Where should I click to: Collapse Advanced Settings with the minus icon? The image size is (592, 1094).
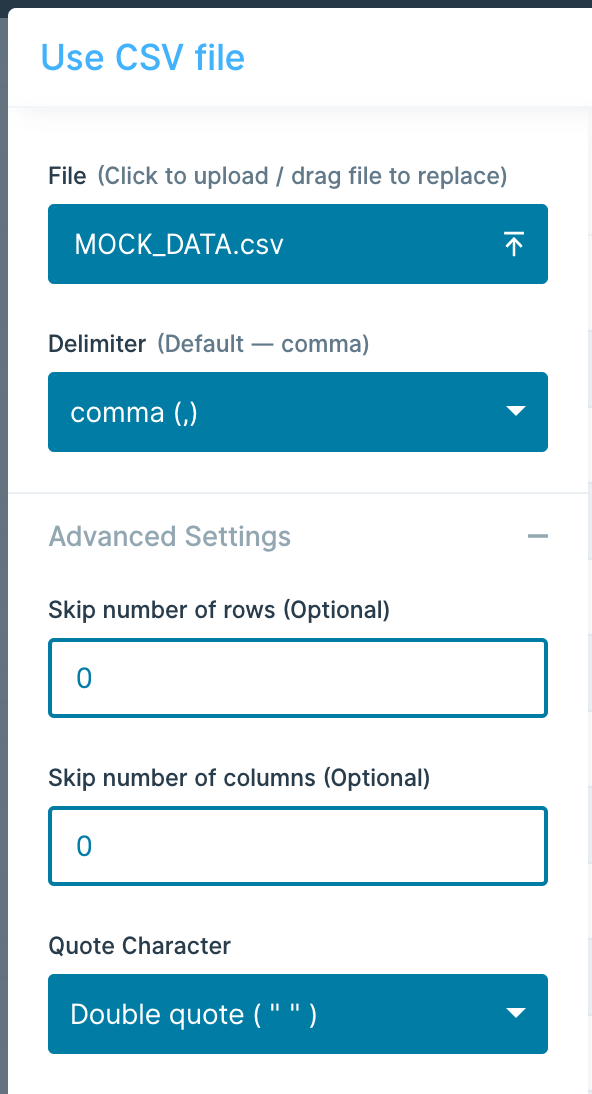tap(538, 536)
